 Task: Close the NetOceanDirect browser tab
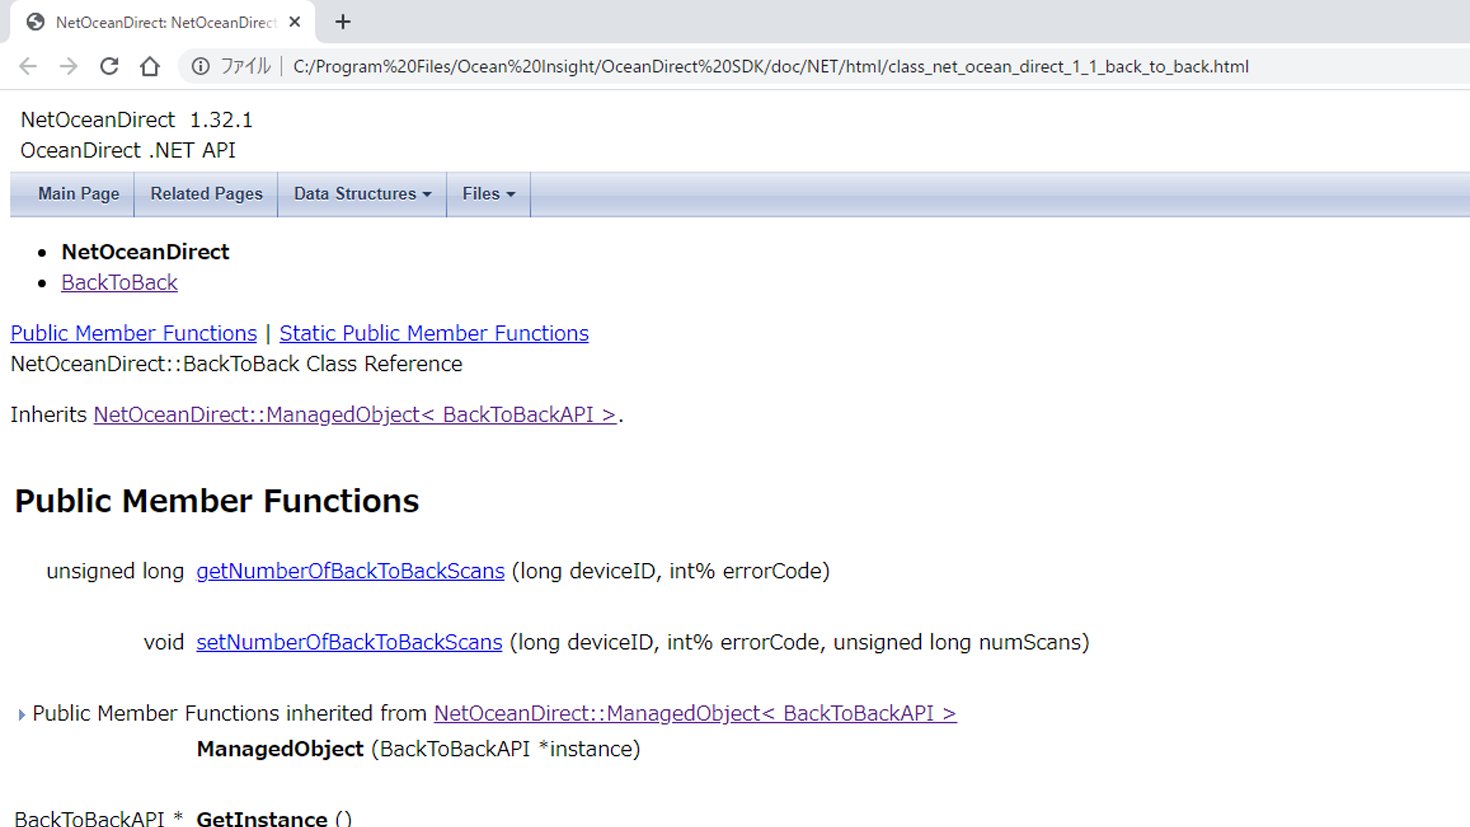click(295, 22)
